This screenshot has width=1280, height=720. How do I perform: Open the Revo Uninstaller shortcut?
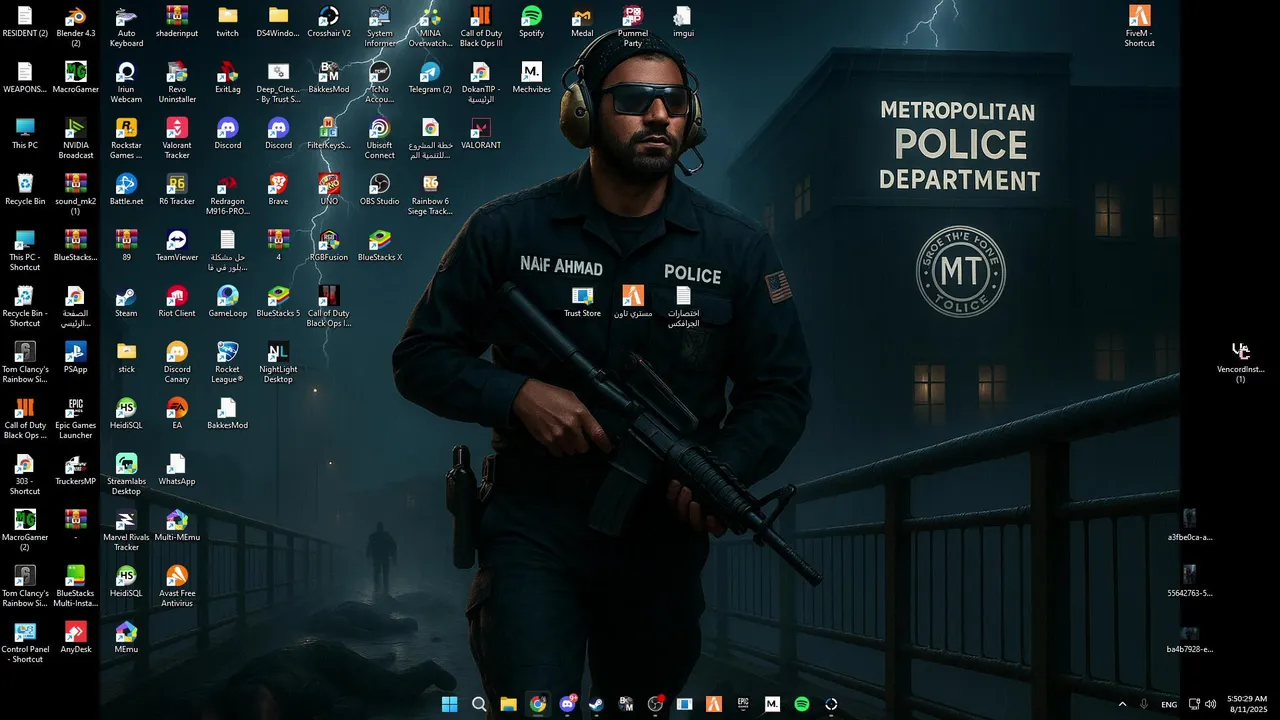(x=177, y=83)
